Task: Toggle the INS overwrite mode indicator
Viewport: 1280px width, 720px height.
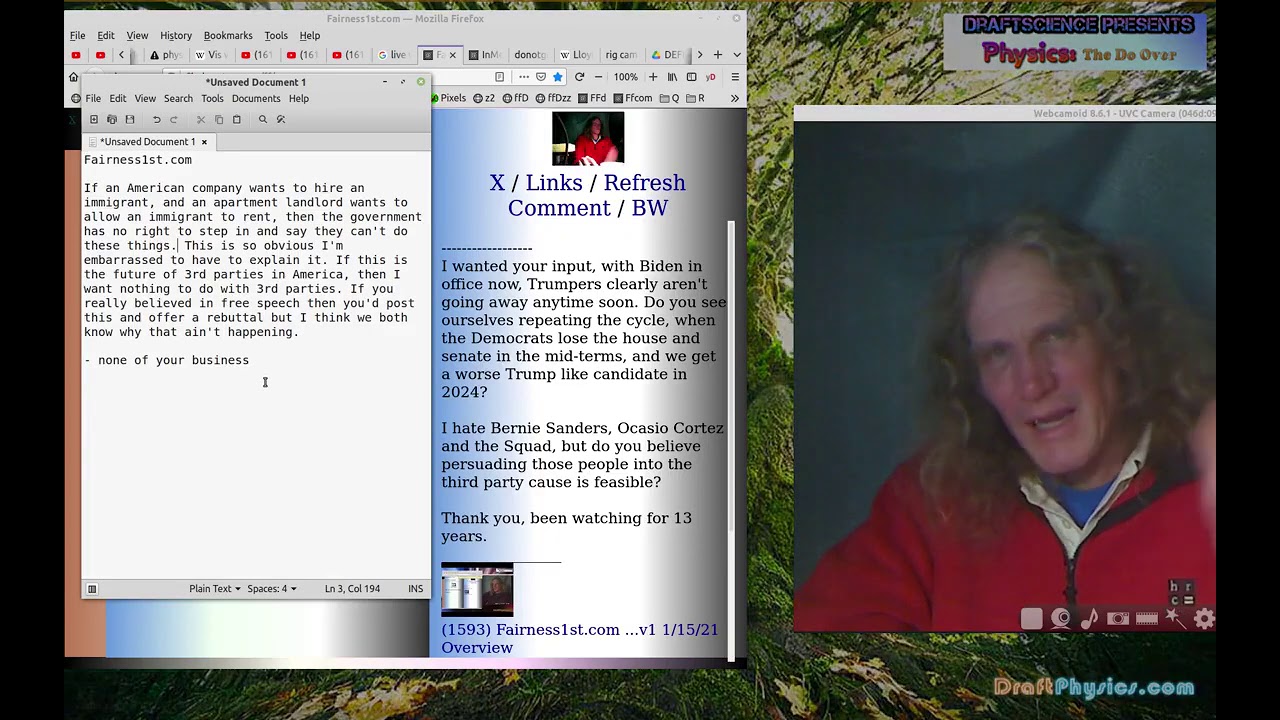Action: [415, 589]
